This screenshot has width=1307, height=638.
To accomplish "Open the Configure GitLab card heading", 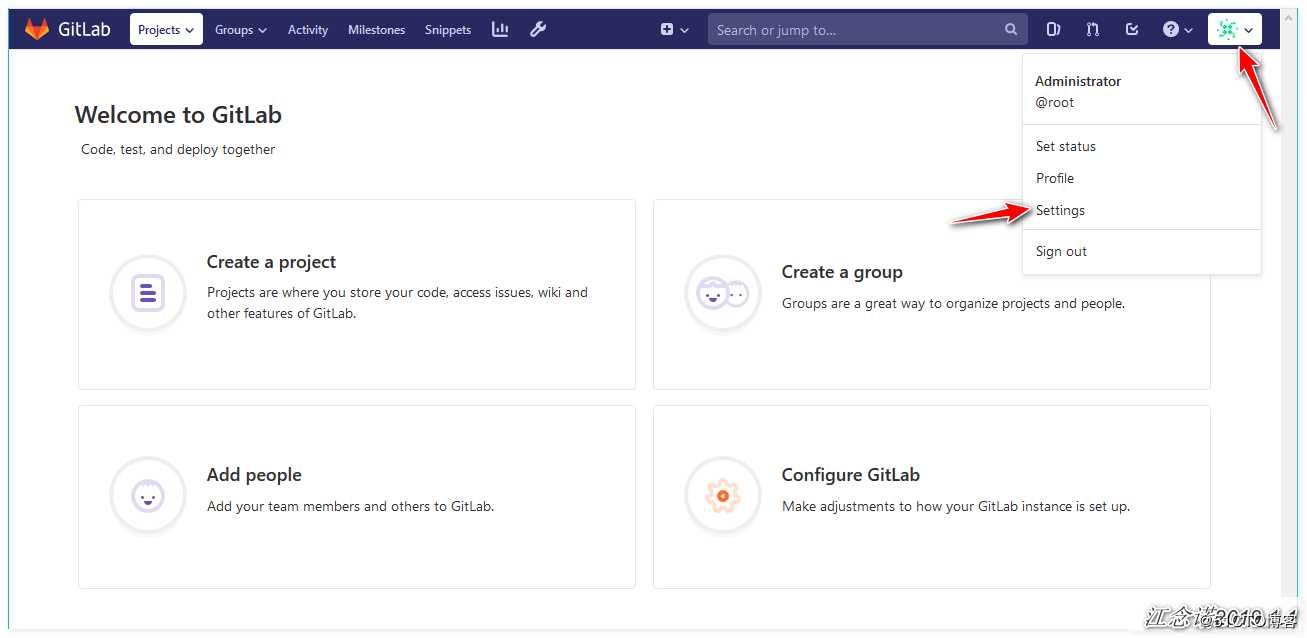I will point(851,475).
